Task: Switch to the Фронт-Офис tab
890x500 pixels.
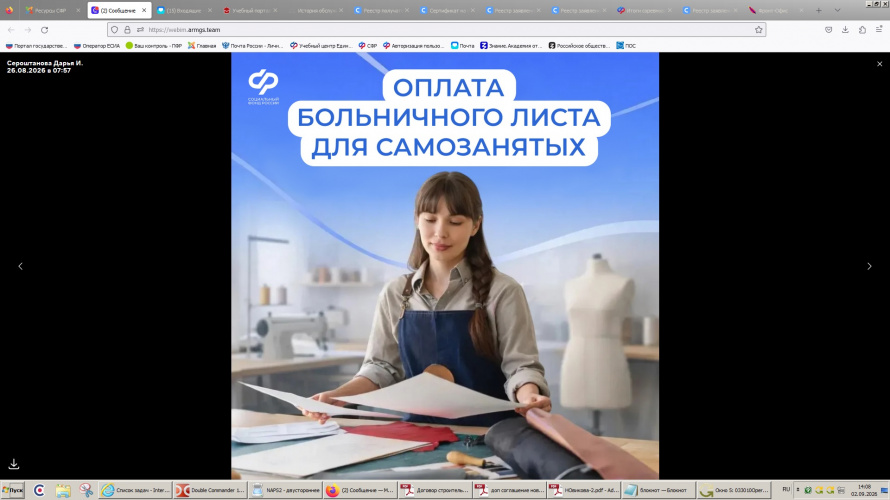Action: tap(776, 10)
